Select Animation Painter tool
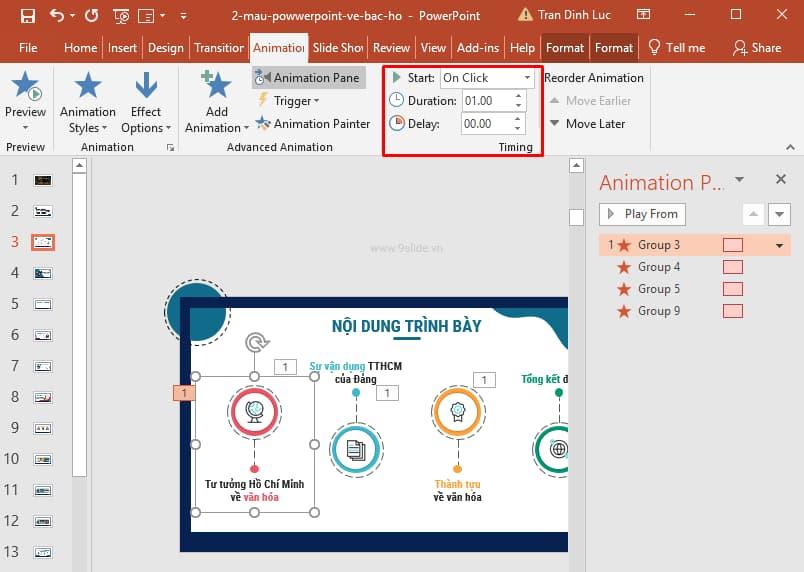The width and height of the screenshot is (804, 572). coord(313,124)
